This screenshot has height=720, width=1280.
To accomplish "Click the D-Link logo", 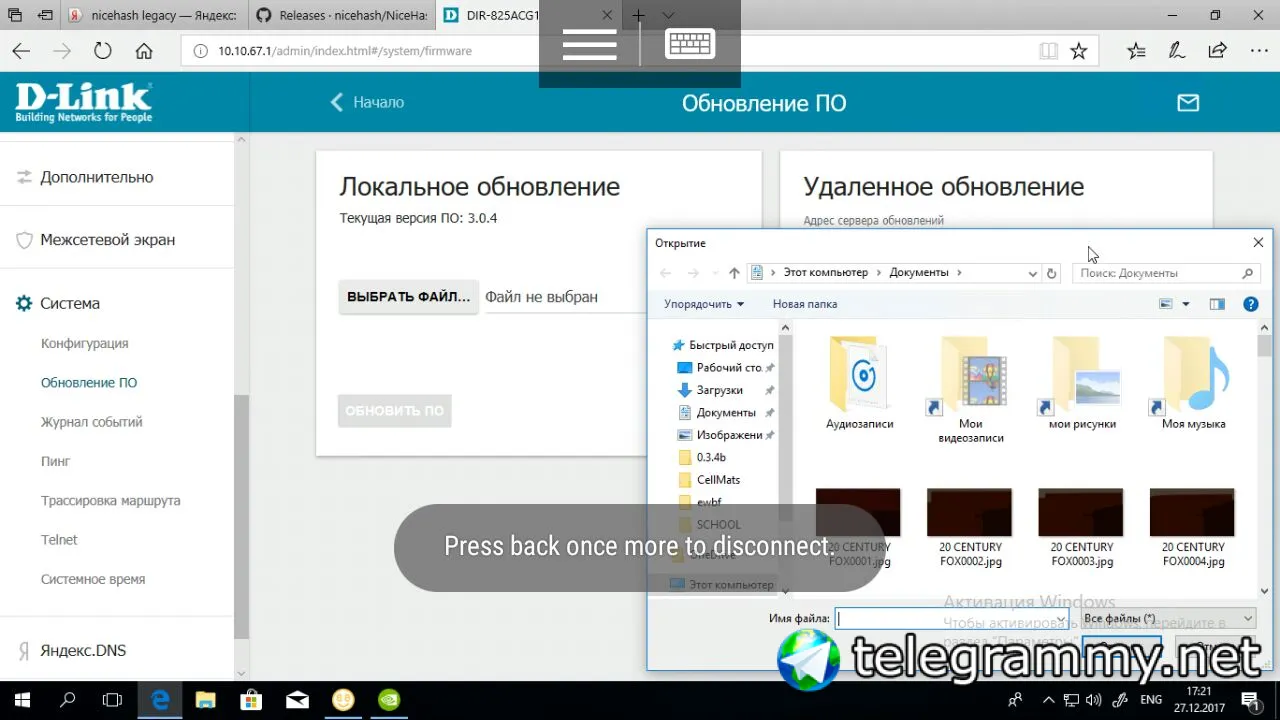I will 84,103.
